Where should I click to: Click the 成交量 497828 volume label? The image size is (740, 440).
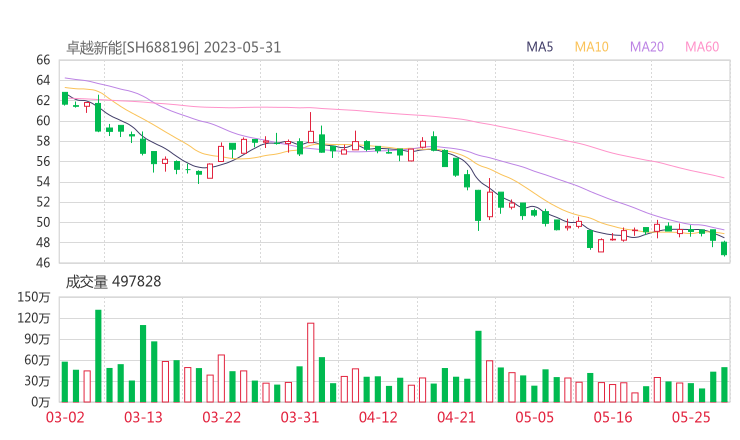[x=113, y=282]
